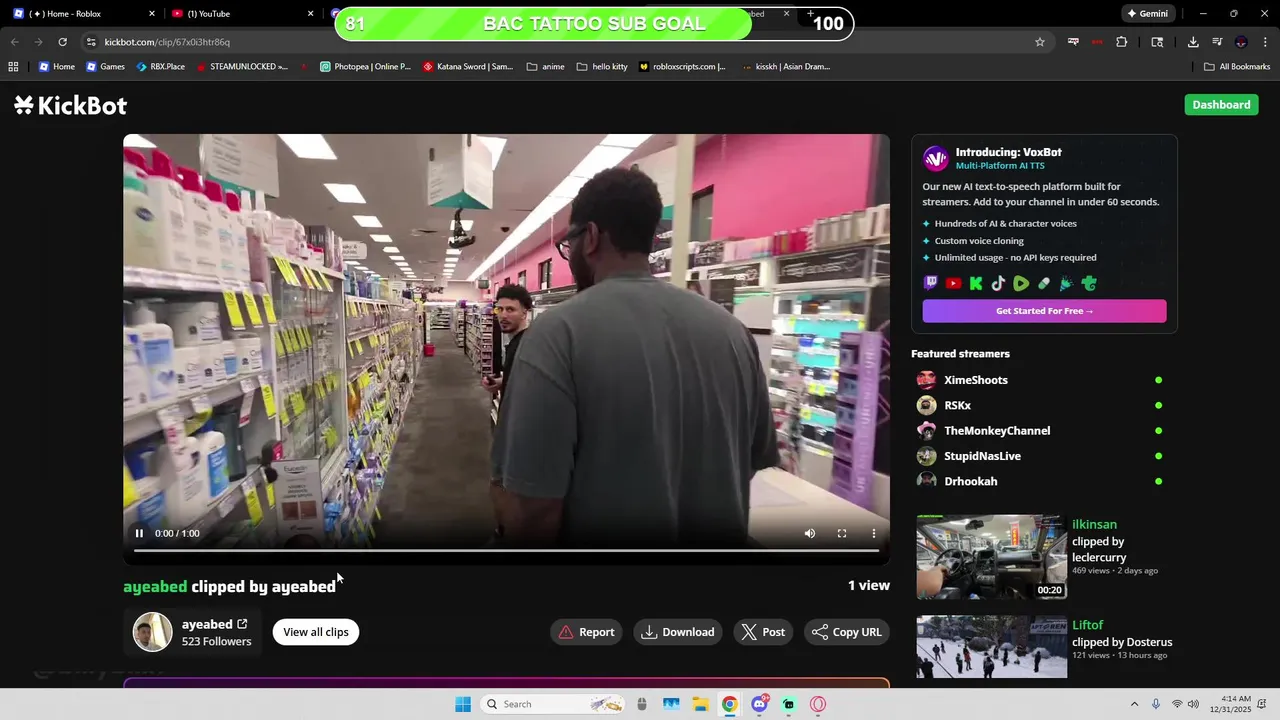Image resolution: width=1280 pixels, height=720 pixels.
Task: Click the Liftof streamer name link
Action: coord(1088,625)
